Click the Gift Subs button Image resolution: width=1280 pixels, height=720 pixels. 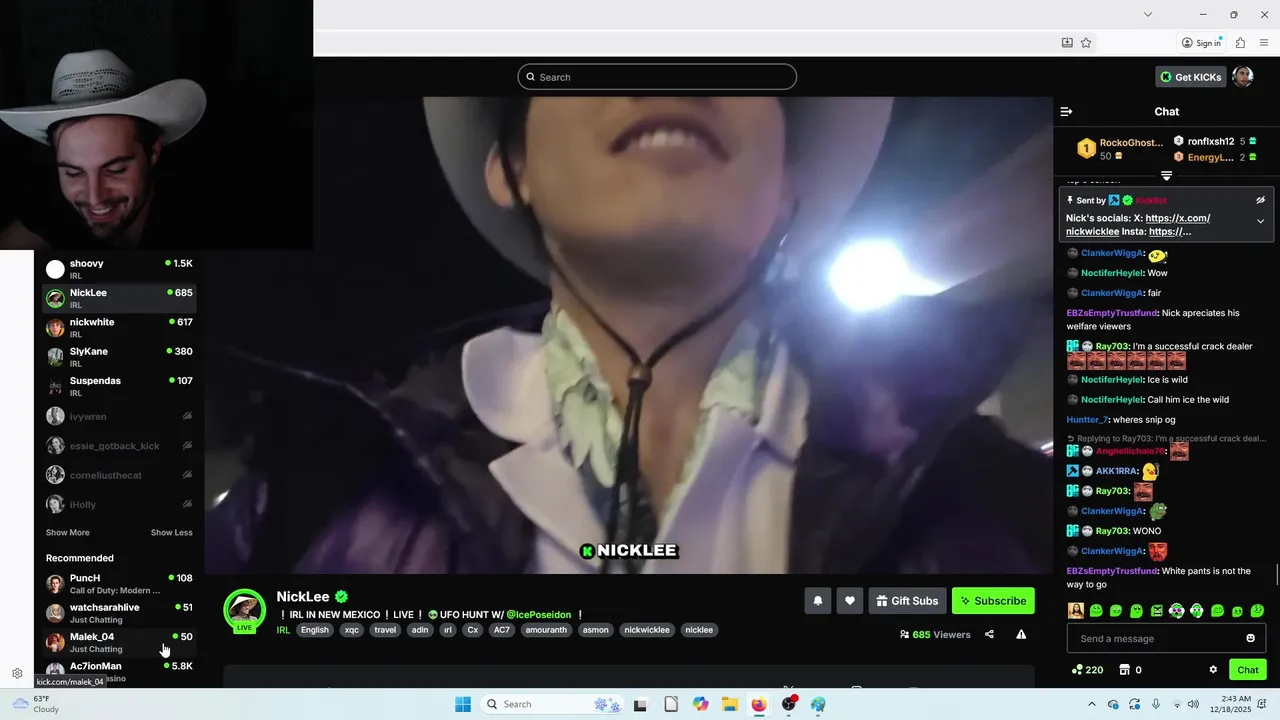coord(907,601)
